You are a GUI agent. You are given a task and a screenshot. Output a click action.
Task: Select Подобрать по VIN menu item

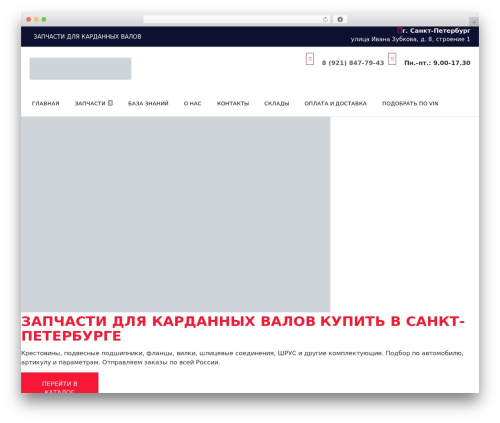tap(410, 103)
